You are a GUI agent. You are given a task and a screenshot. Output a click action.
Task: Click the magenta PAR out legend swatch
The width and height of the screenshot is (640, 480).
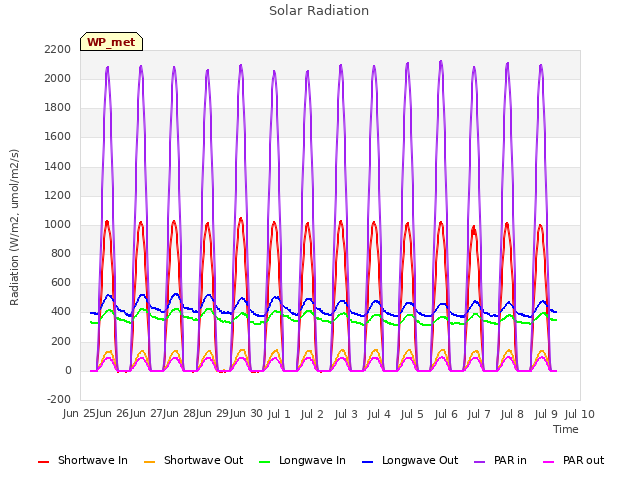click(x=549, y=462)
